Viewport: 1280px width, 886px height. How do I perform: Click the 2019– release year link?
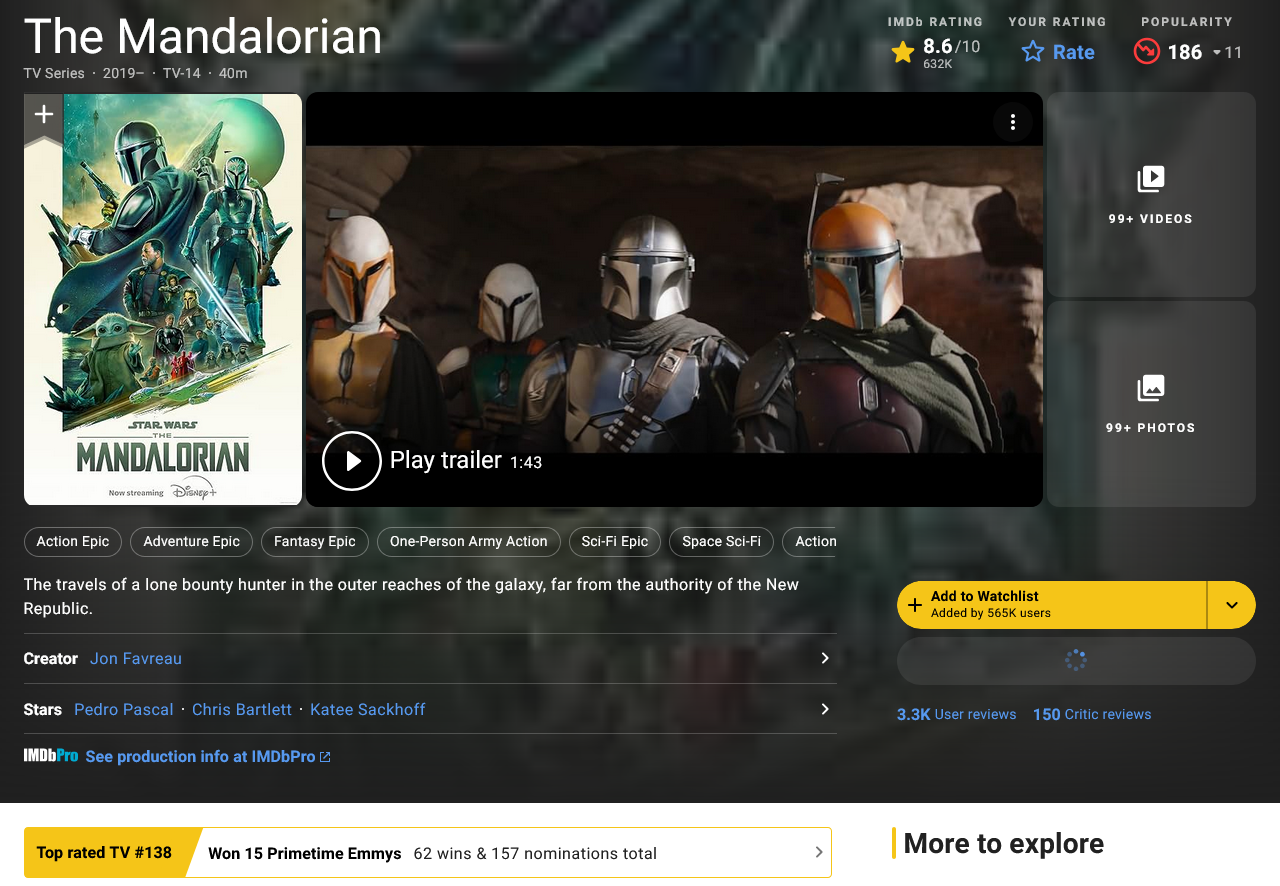point(123,73)
